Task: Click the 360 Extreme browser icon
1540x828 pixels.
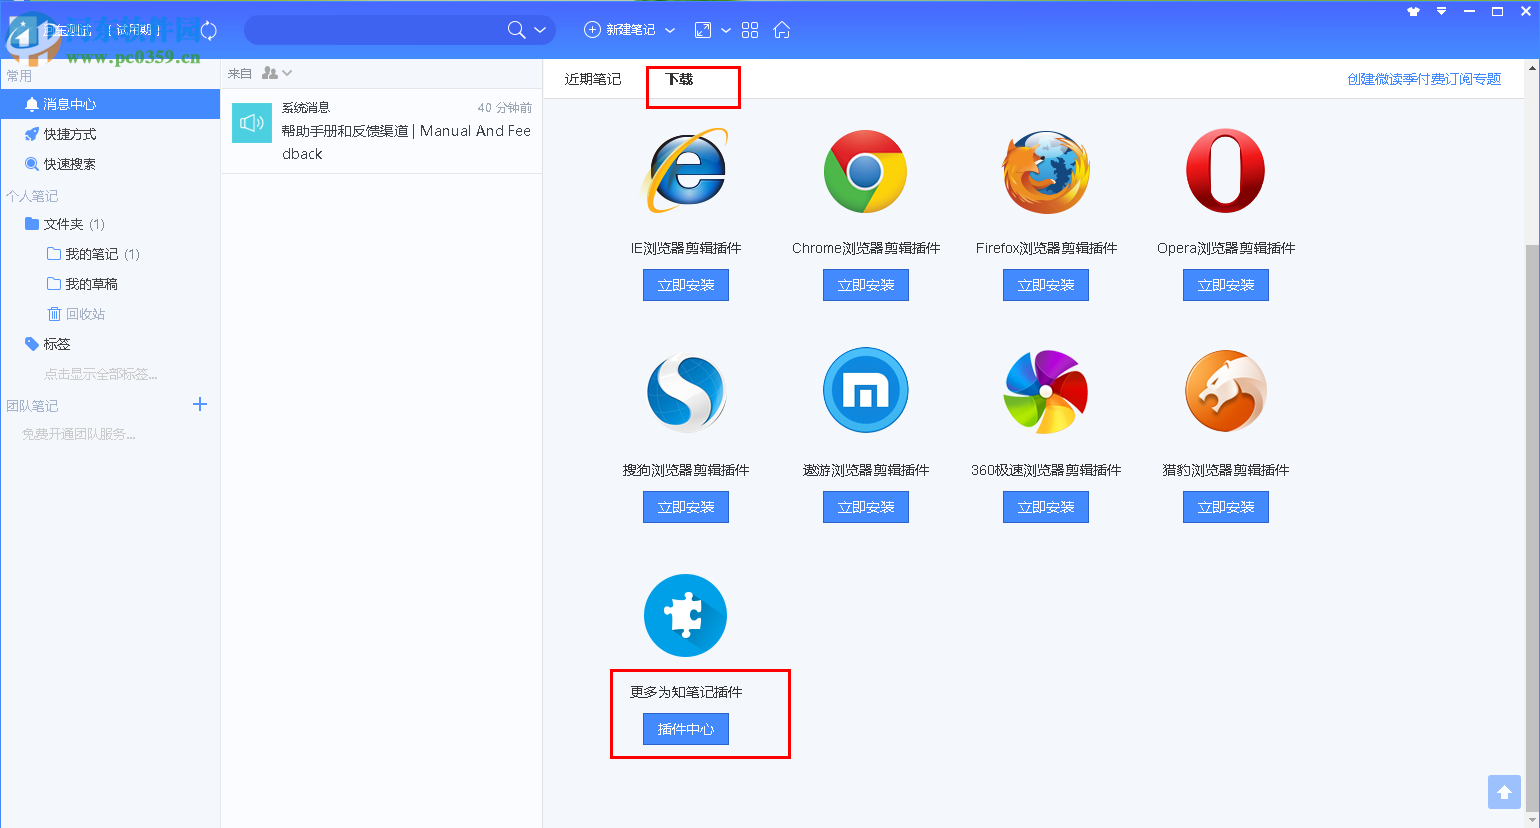Action: [1046, 391]
